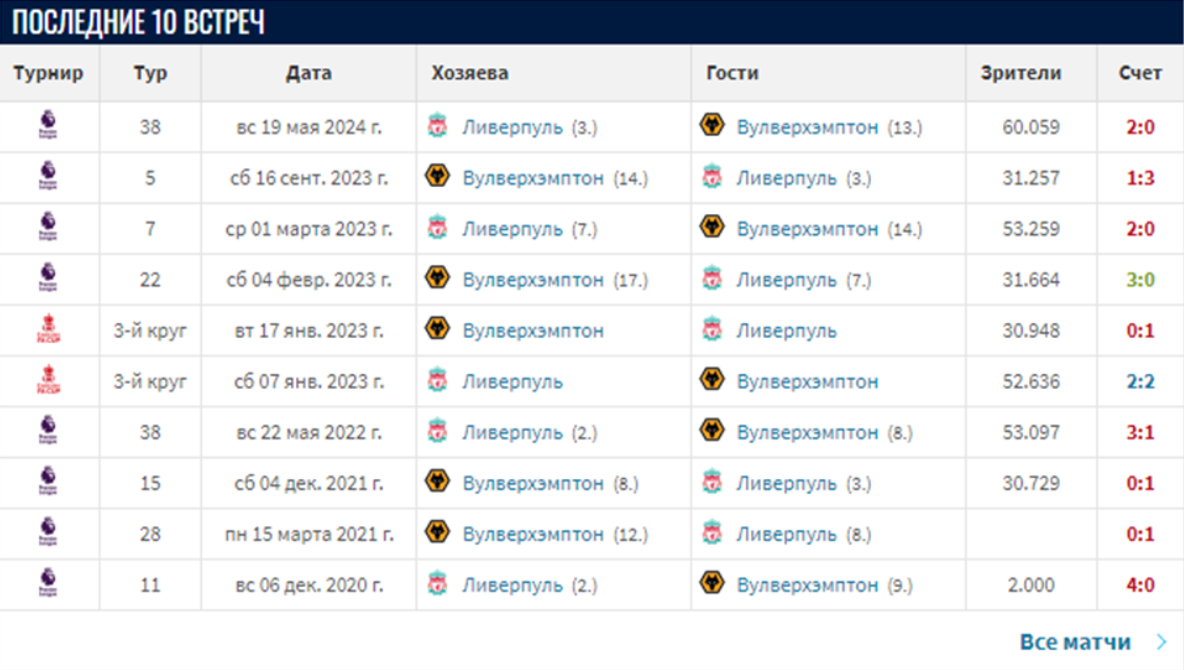Click Wolverhampton crest in 16 сент. 2023 home column
1184x670 pixels.
437,177
